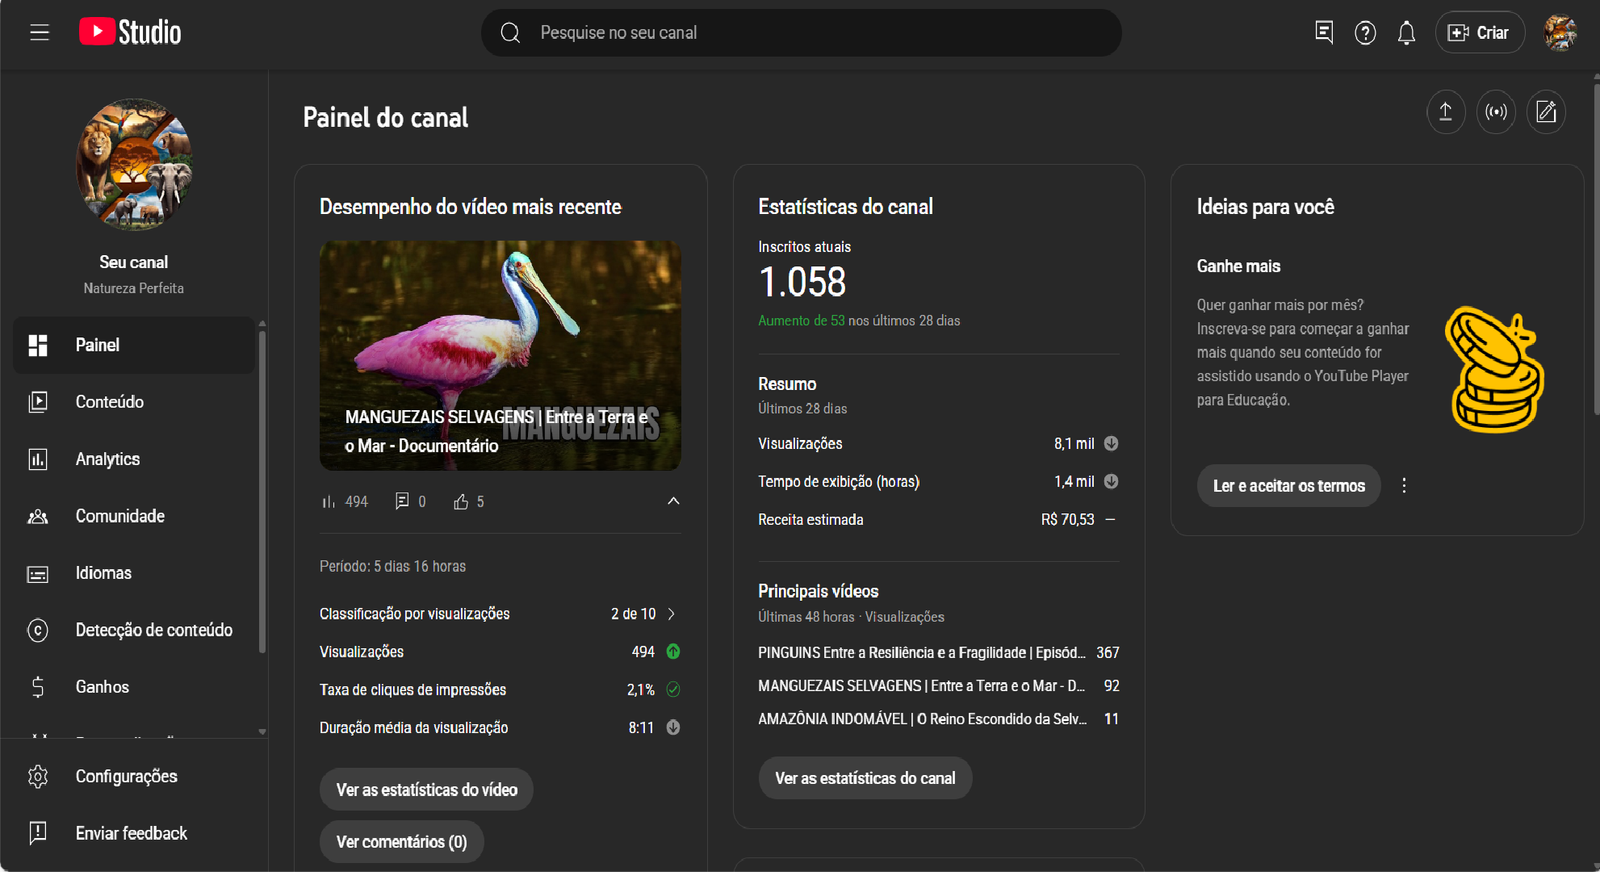
Task: Go to Conteúdo in sidebar
Action: (109, 402)
